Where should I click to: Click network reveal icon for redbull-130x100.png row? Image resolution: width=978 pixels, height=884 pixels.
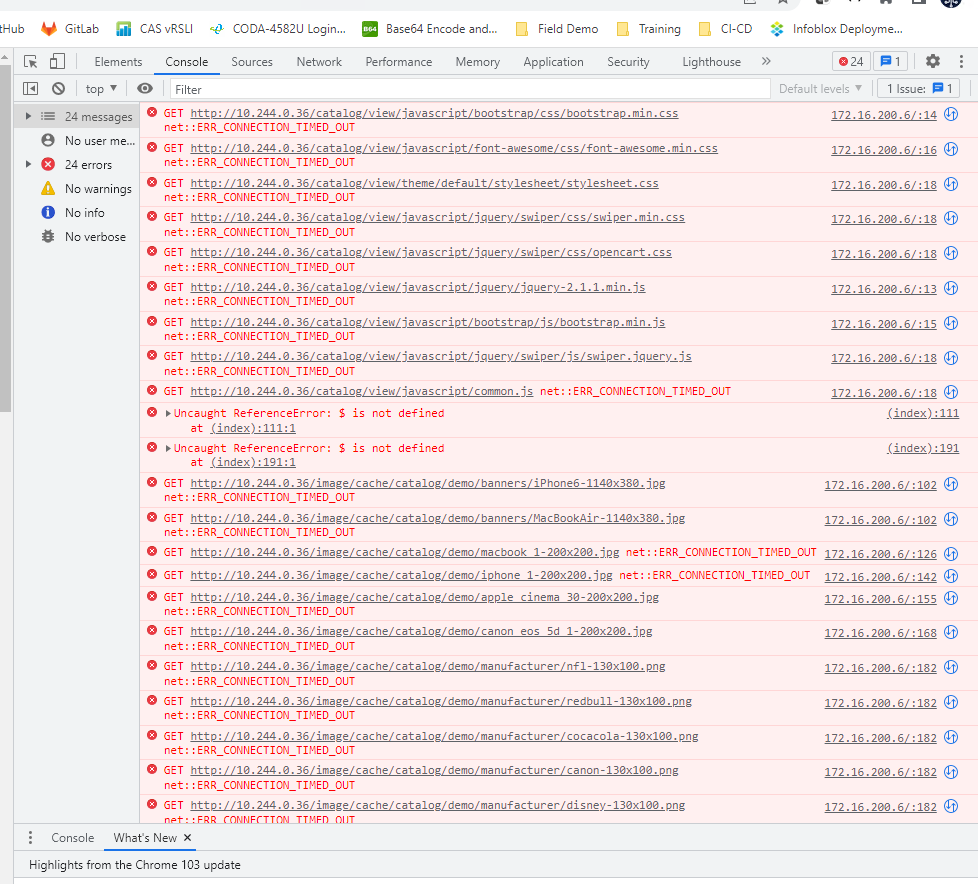951,702
